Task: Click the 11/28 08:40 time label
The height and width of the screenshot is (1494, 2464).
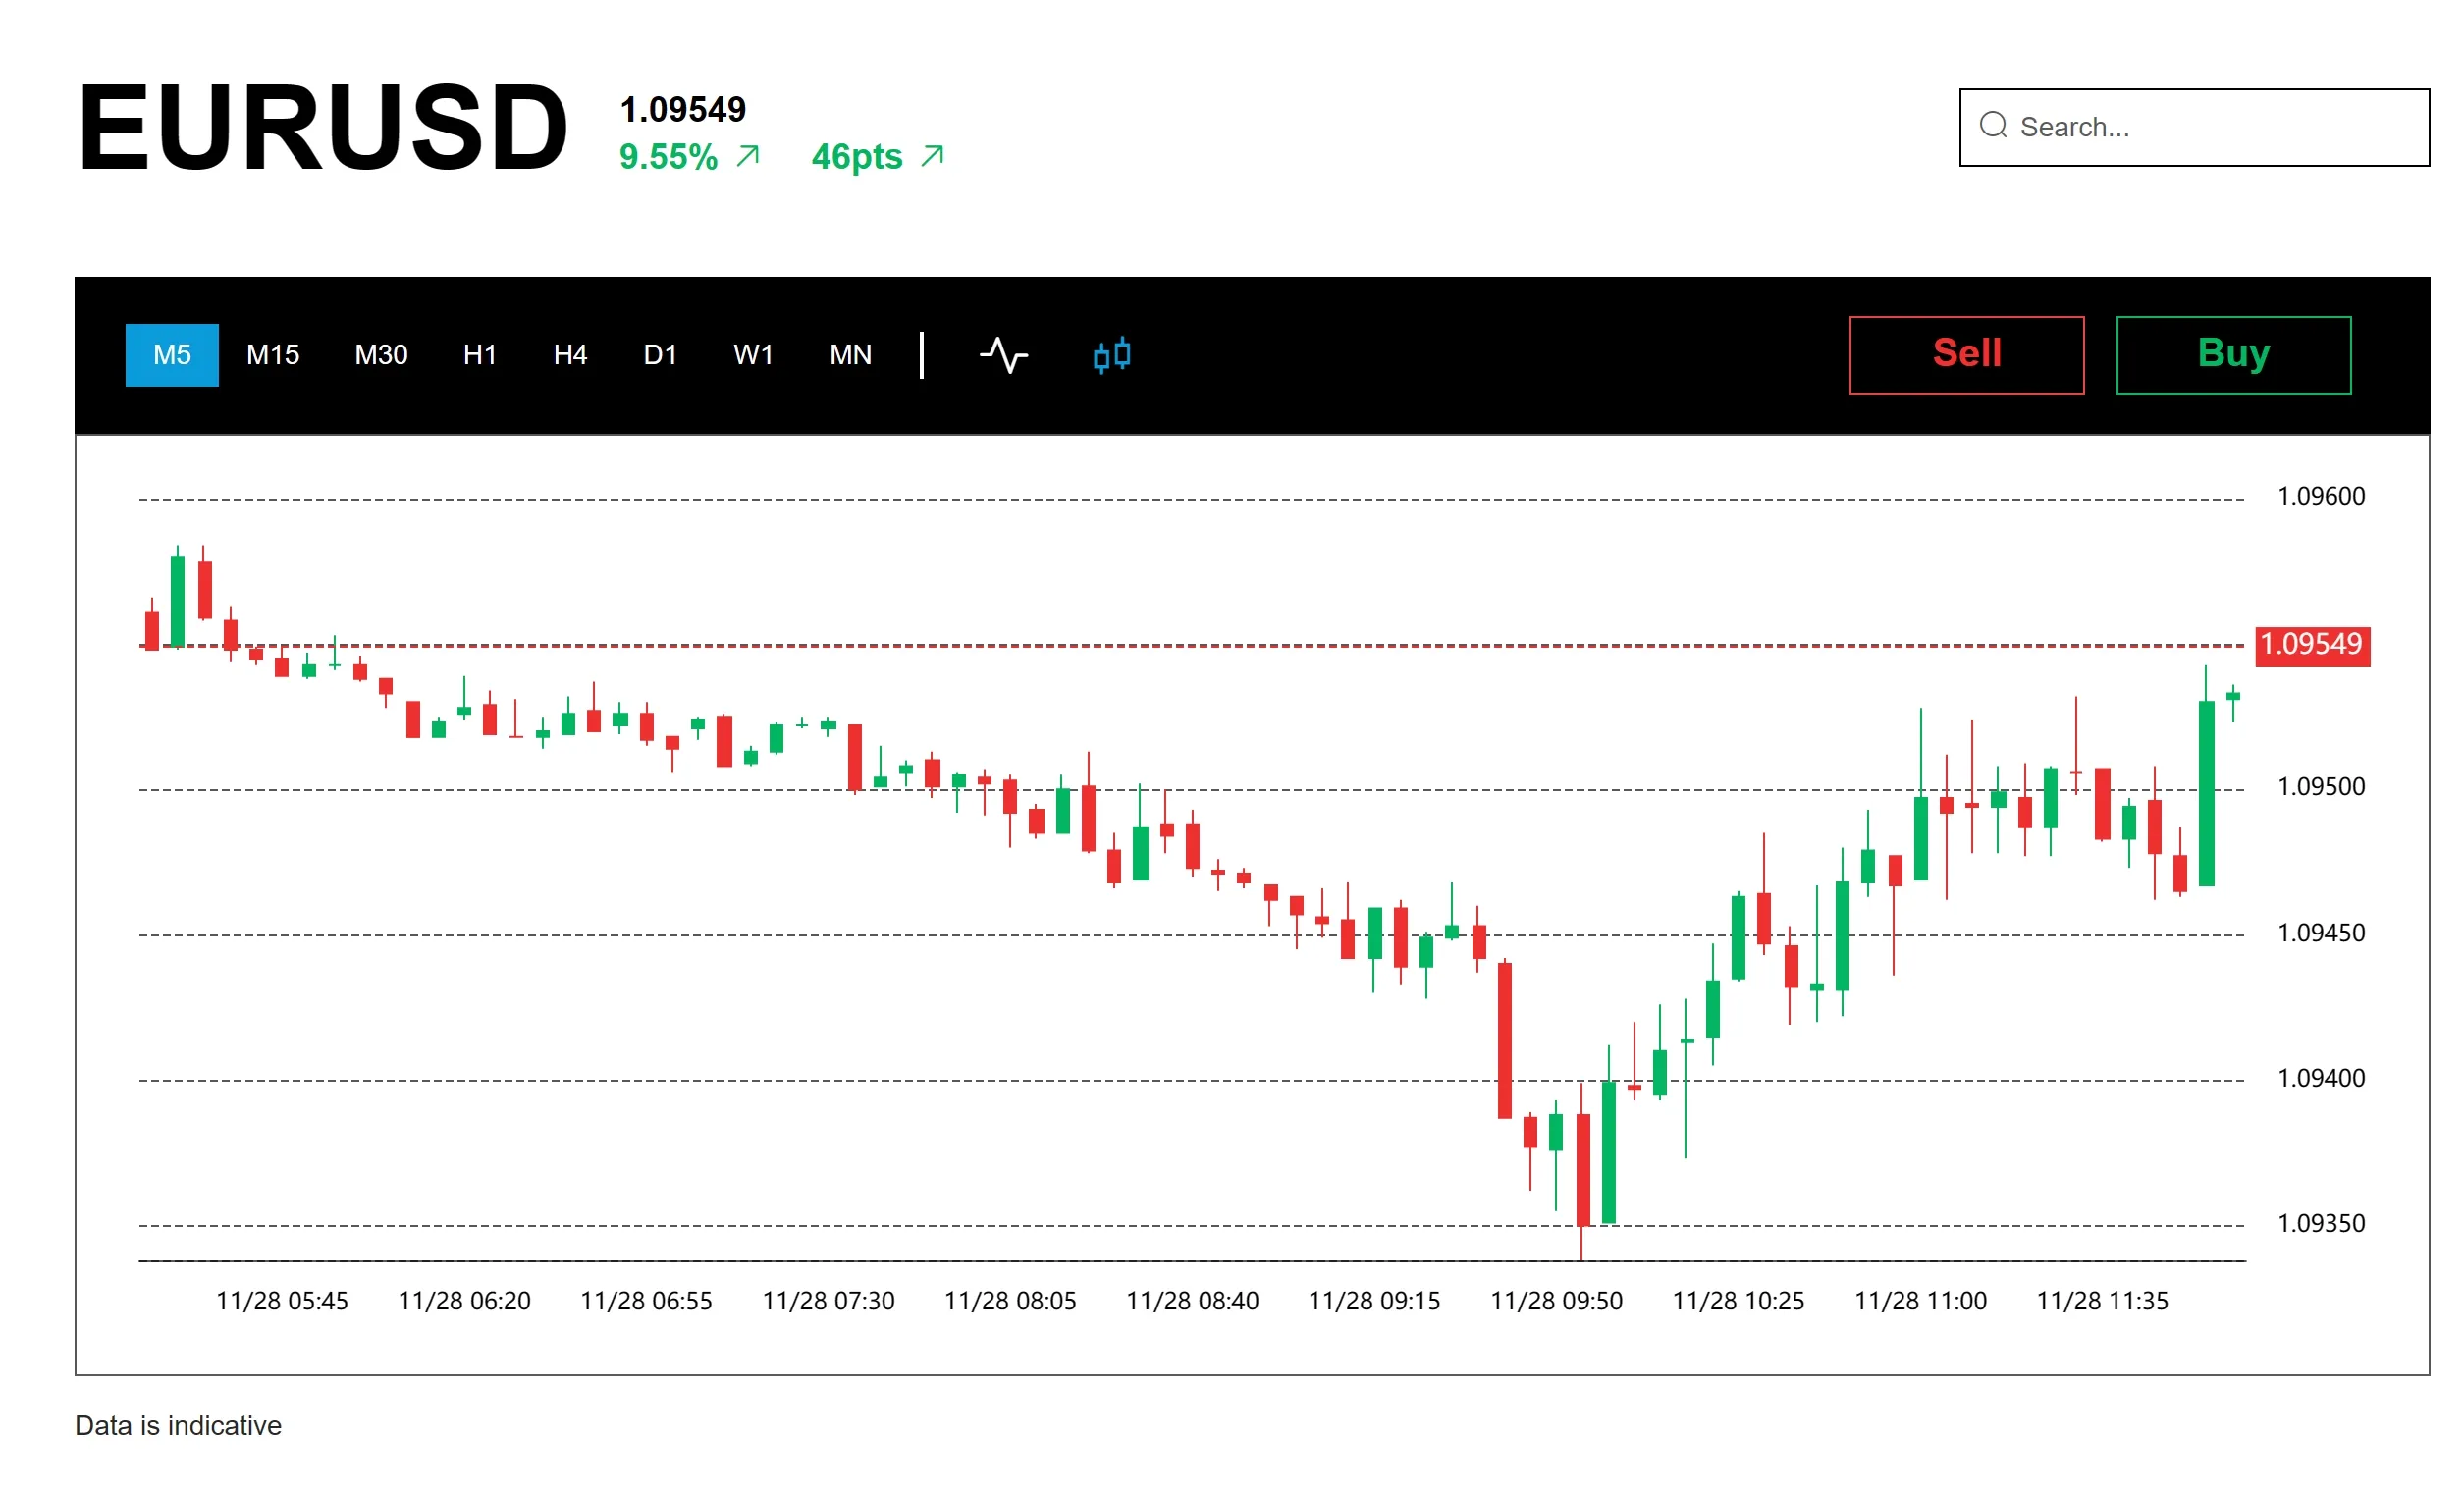Action: coord(1192,1301)
